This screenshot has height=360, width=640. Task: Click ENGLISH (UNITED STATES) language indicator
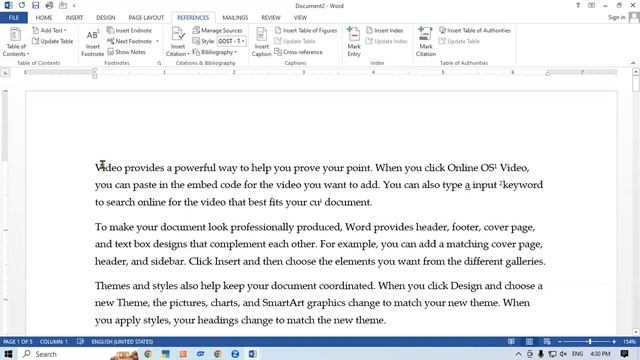[122, 342]
